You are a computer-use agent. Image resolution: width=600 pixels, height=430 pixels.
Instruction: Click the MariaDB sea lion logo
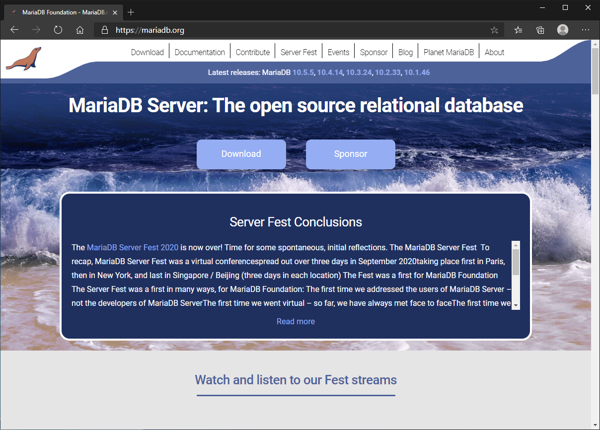coord(23,59)
